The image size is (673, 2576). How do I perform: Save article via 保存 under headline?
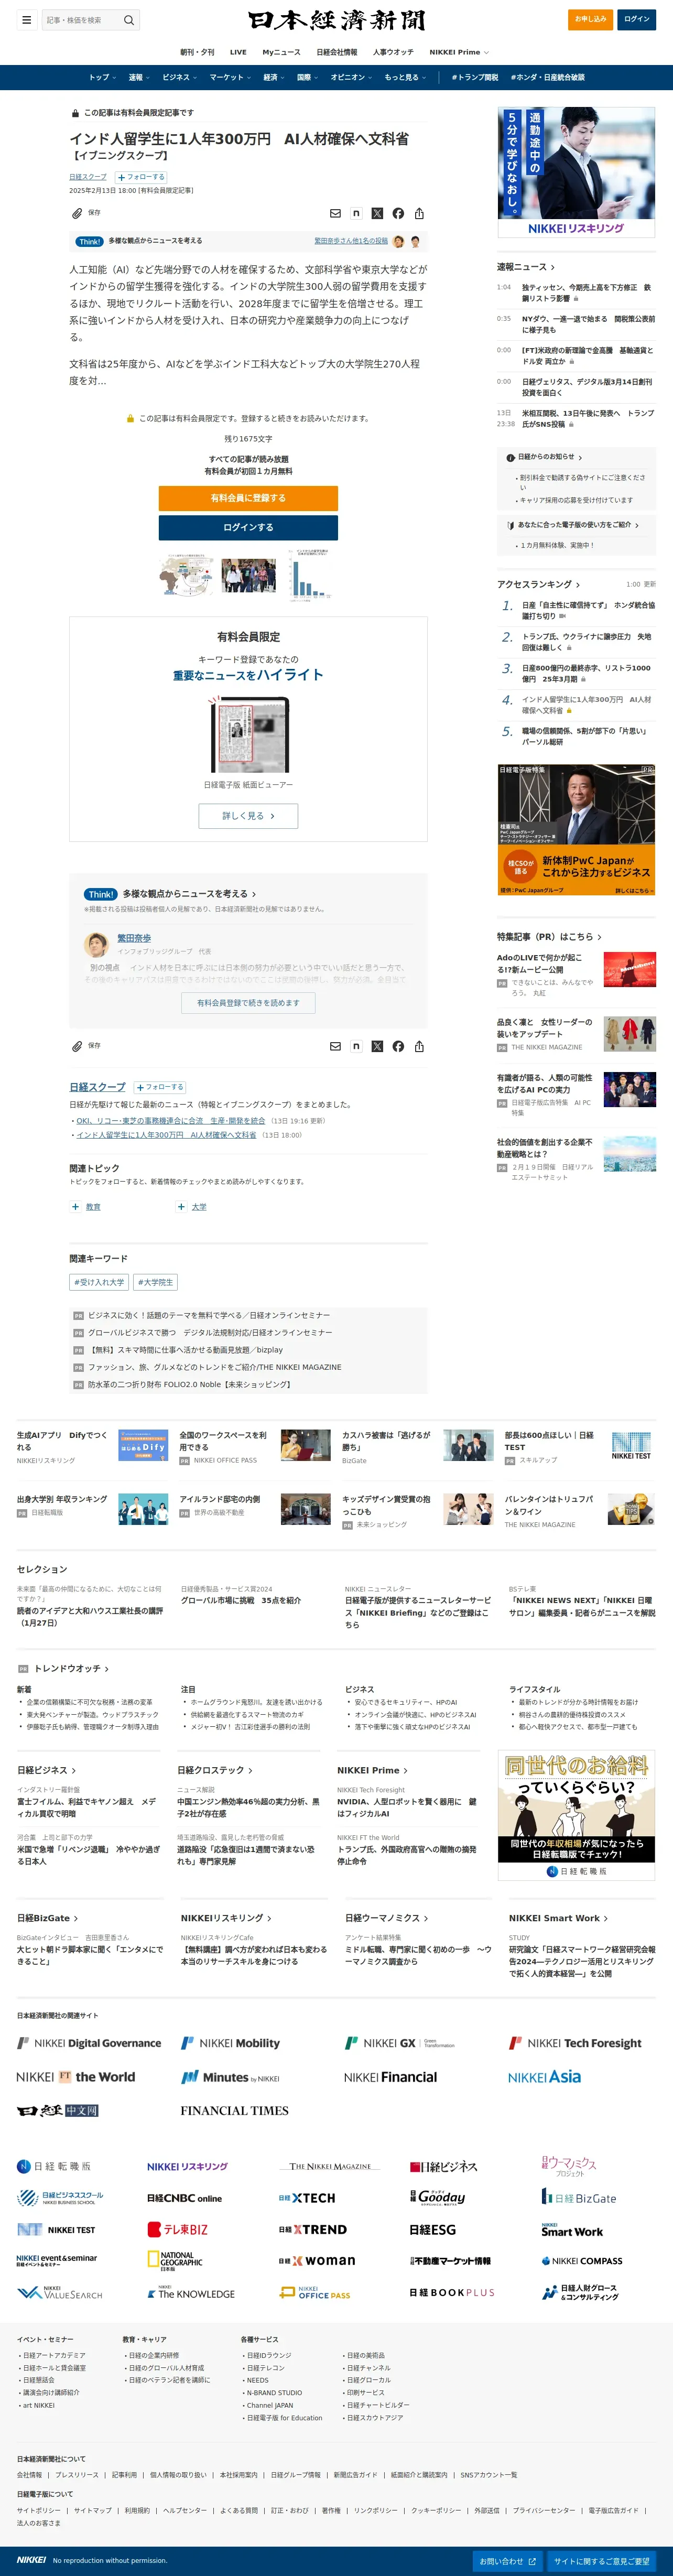(x=86, y=213)
